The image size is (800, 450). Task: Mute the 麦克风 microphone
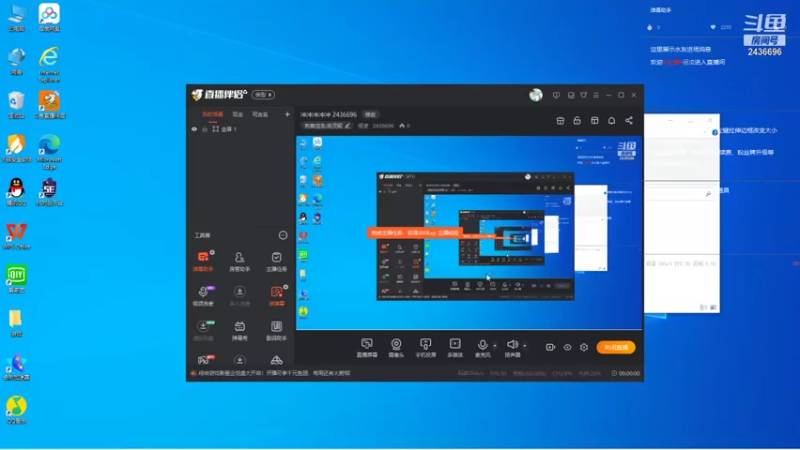482,347
